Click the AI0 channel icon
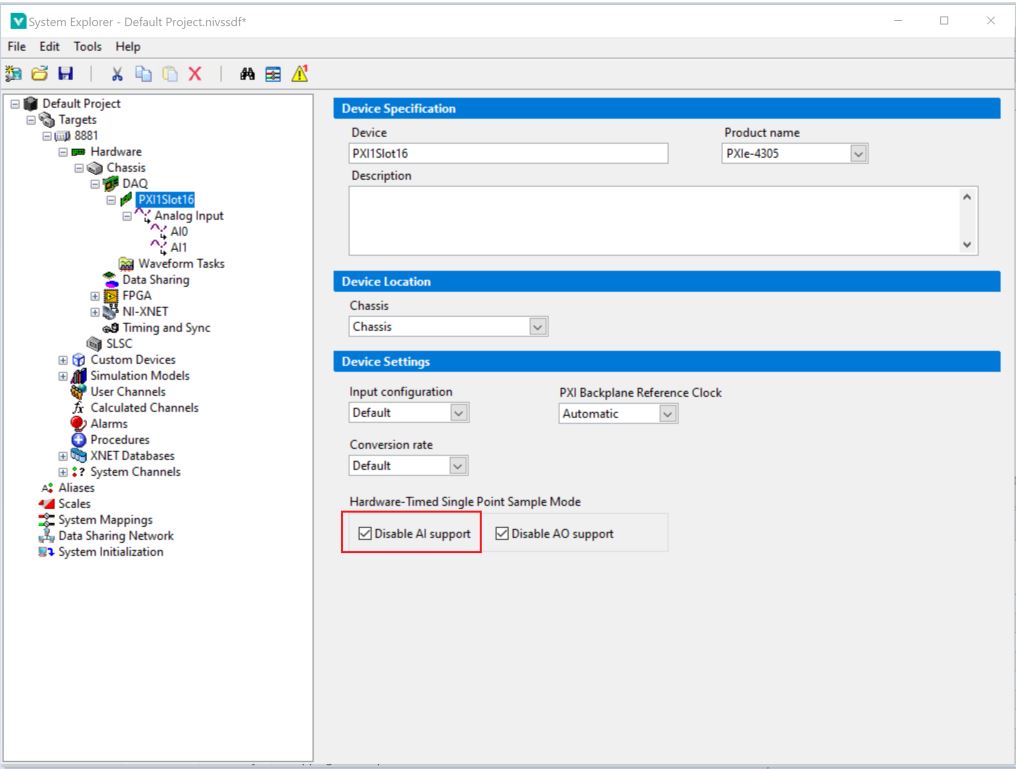The width and height of the screenshot is (1016, 769). [x=159, y=231]
